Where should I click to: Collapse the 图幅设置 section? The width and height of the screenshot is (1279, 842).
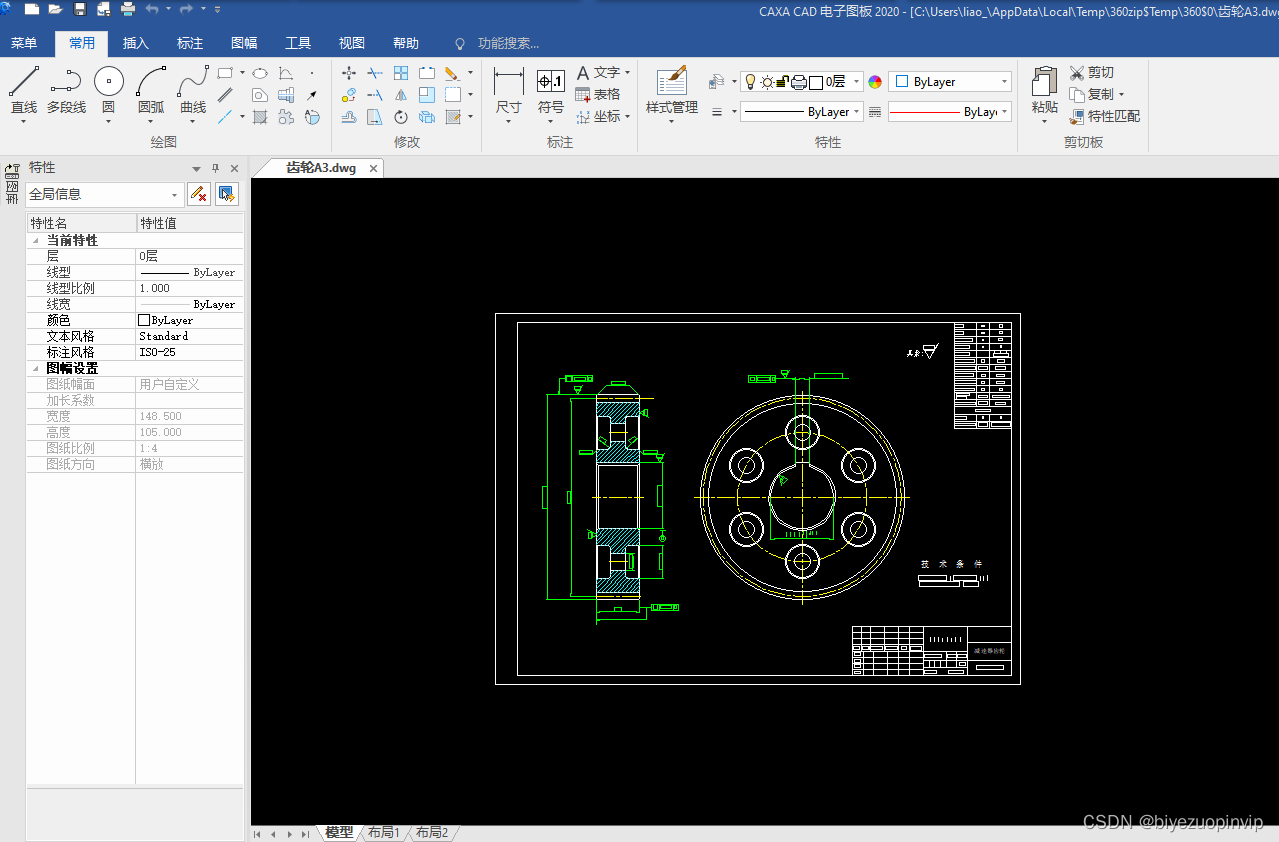pos(36,369)
